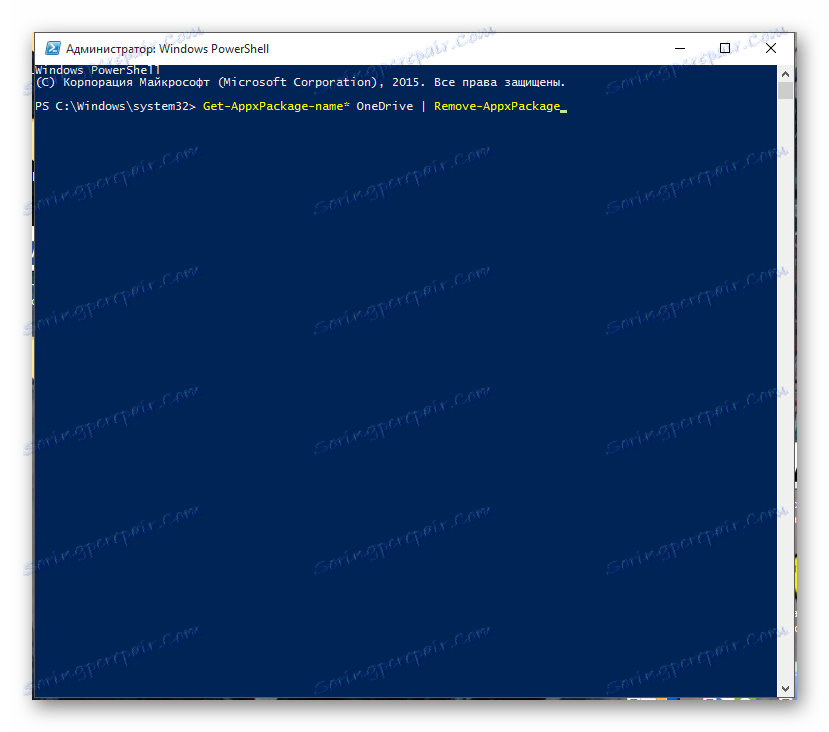Click the Get-AppxPackage-name* command text
The image size is (829, 732).
pos(276,106)
